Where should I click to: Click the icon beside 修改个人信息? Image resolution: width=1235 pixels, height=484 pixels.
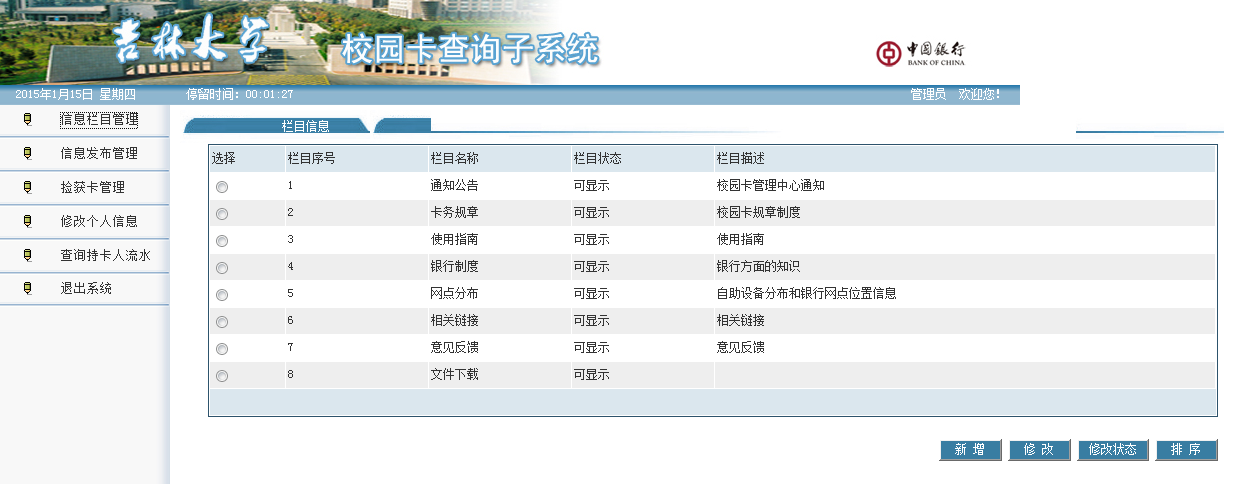[27, 221]
